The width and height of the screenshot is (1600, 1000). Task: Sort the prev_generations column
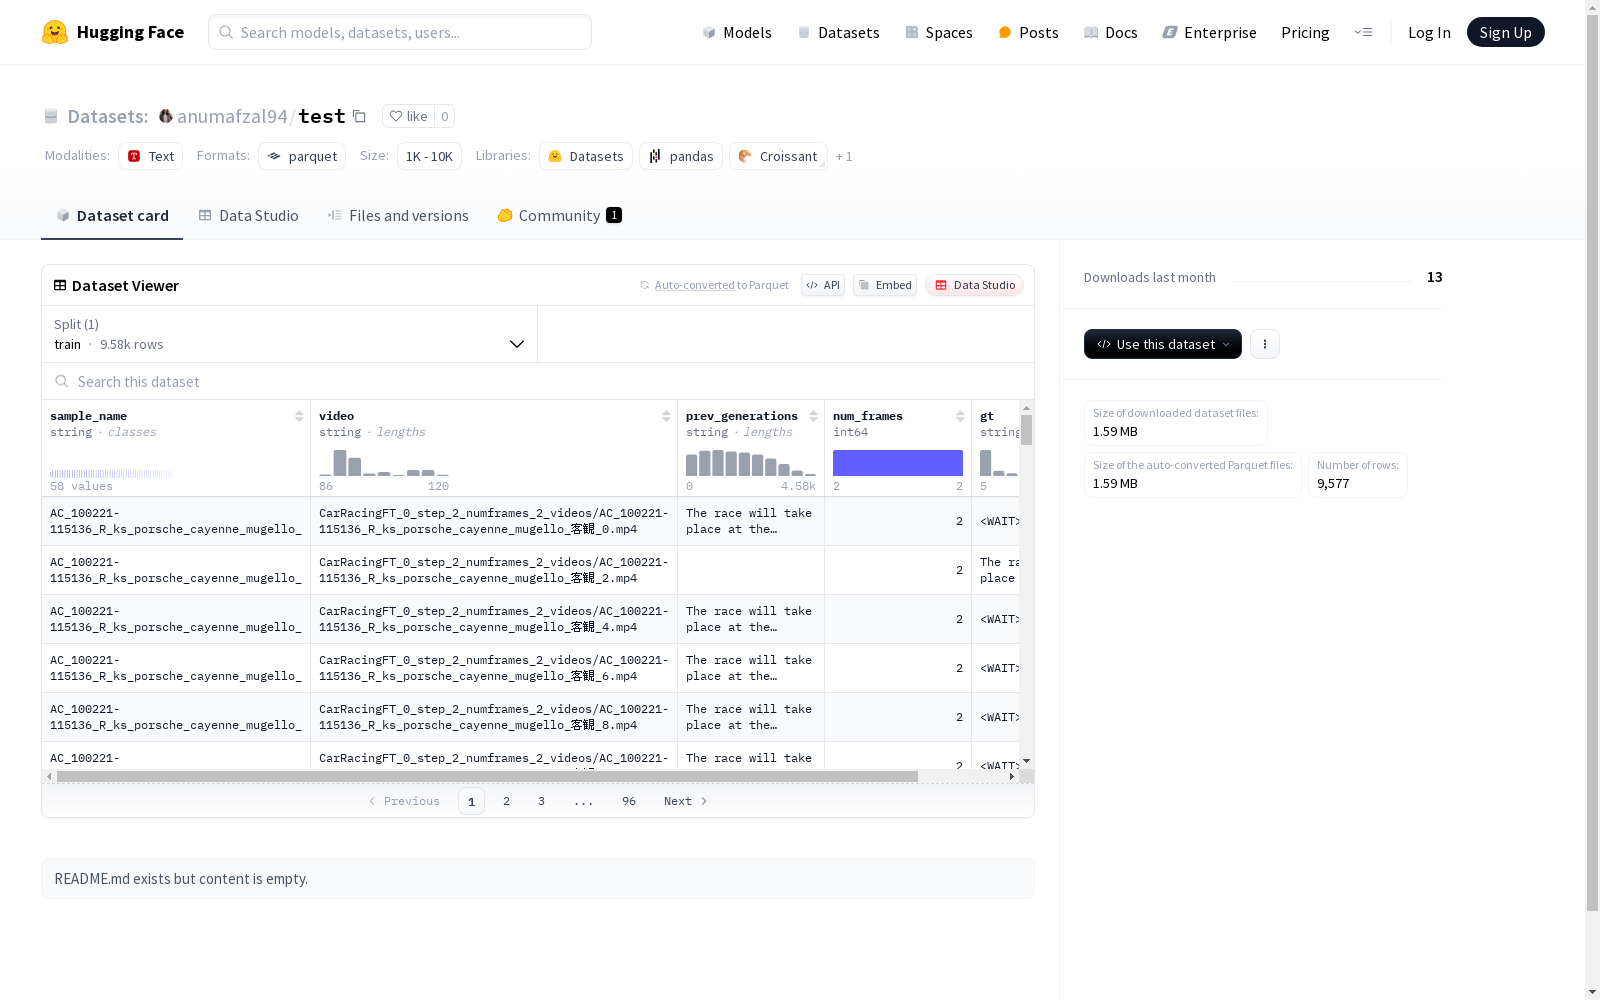[813, 416]
